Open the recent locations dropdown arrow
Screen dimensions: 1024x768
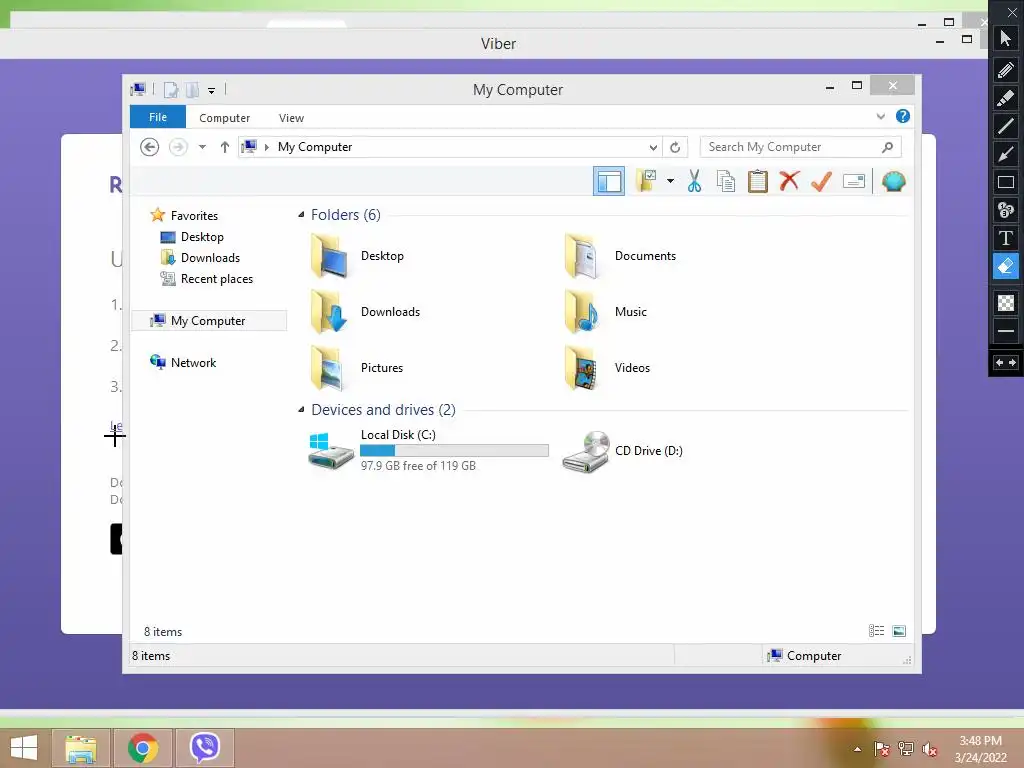[202, 147]
